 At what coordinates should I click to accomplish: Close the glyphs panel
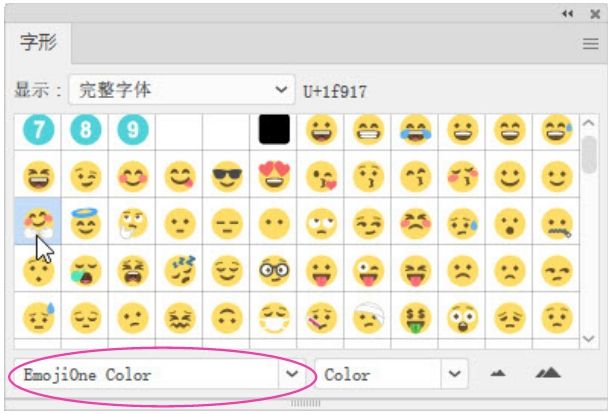click(x=595, y=14)
